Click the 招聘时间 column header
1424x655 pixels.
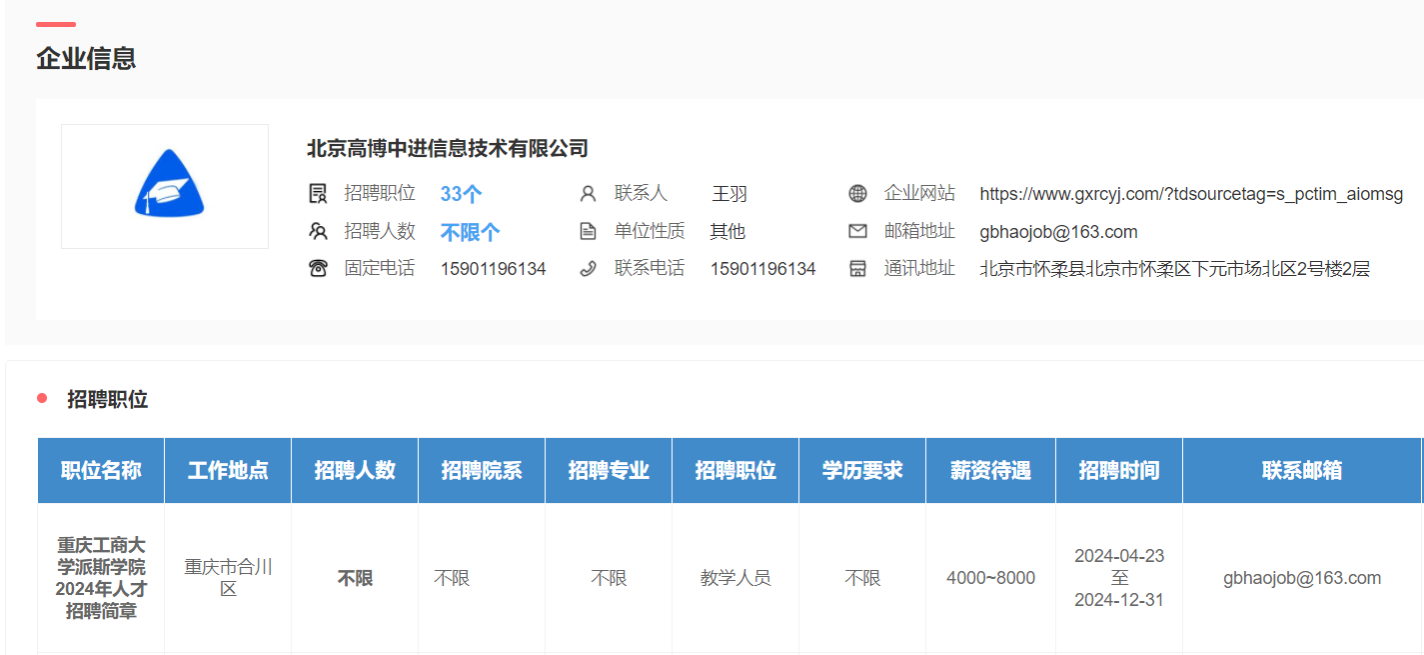pyautogui.click(x=1119, y=470)
